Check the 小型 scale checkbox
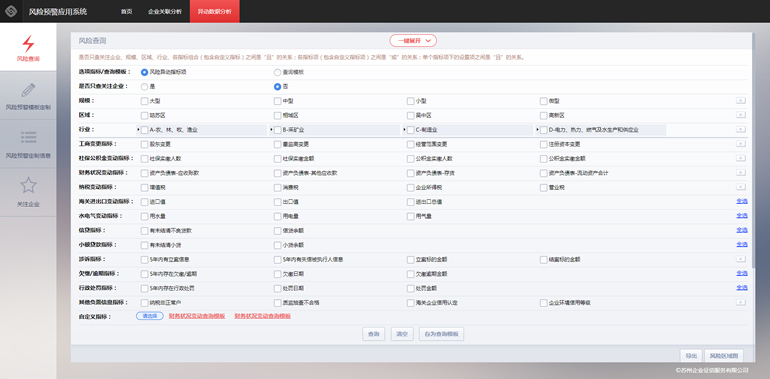This screenshot has height=379, width=770. tap(411, 101)
